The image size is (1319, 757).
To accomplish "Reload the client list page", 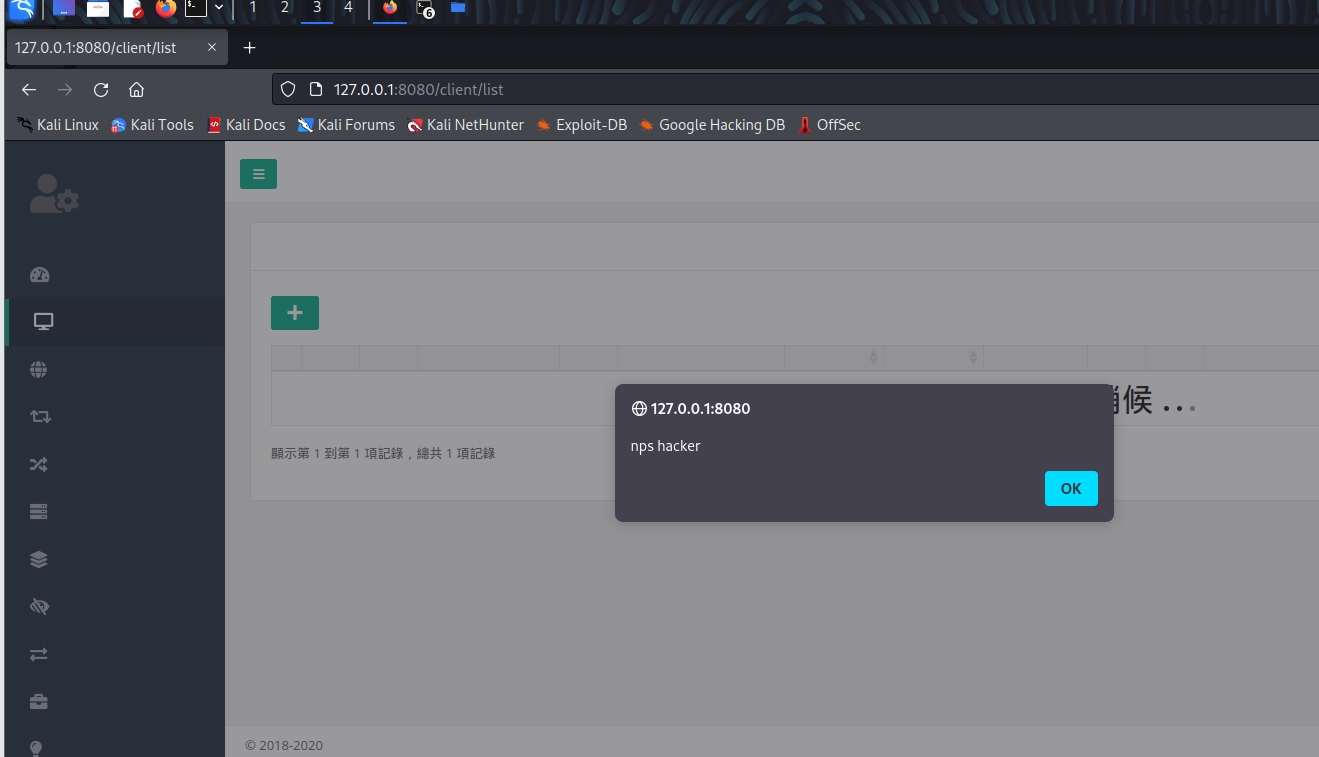I will coord(101,89).
